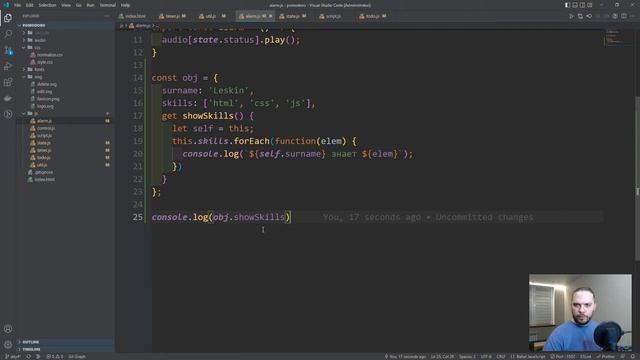Open the Help menu

point(125,5)
